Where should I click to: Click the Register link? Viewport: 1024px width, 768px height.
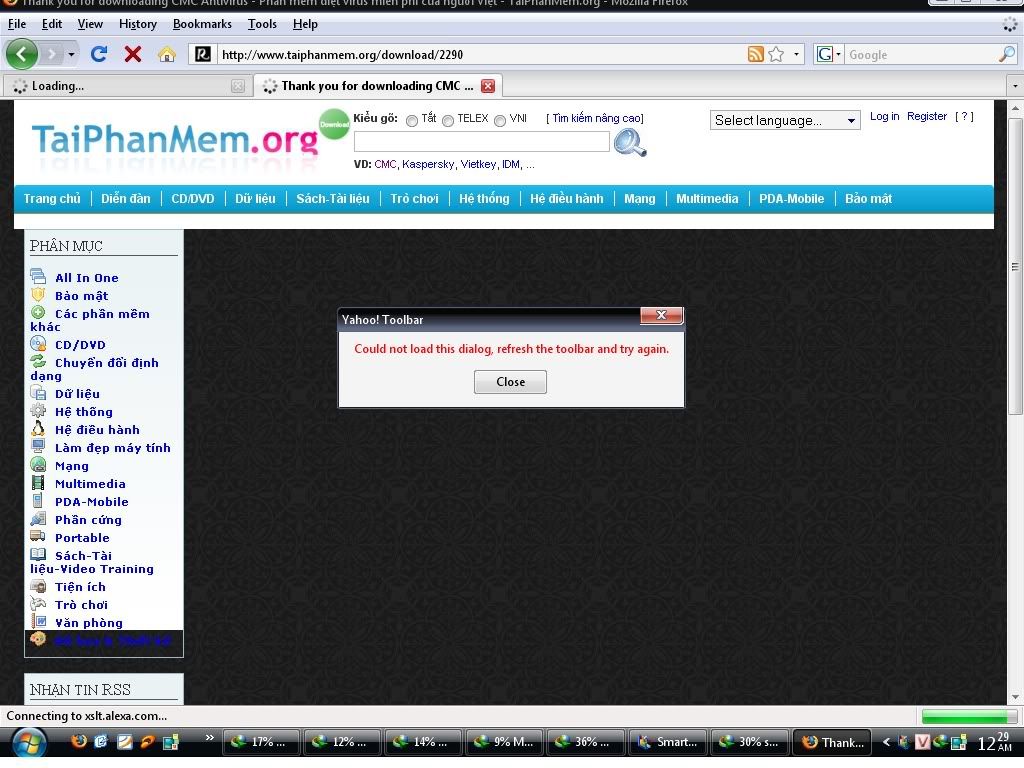pos(926,116)
